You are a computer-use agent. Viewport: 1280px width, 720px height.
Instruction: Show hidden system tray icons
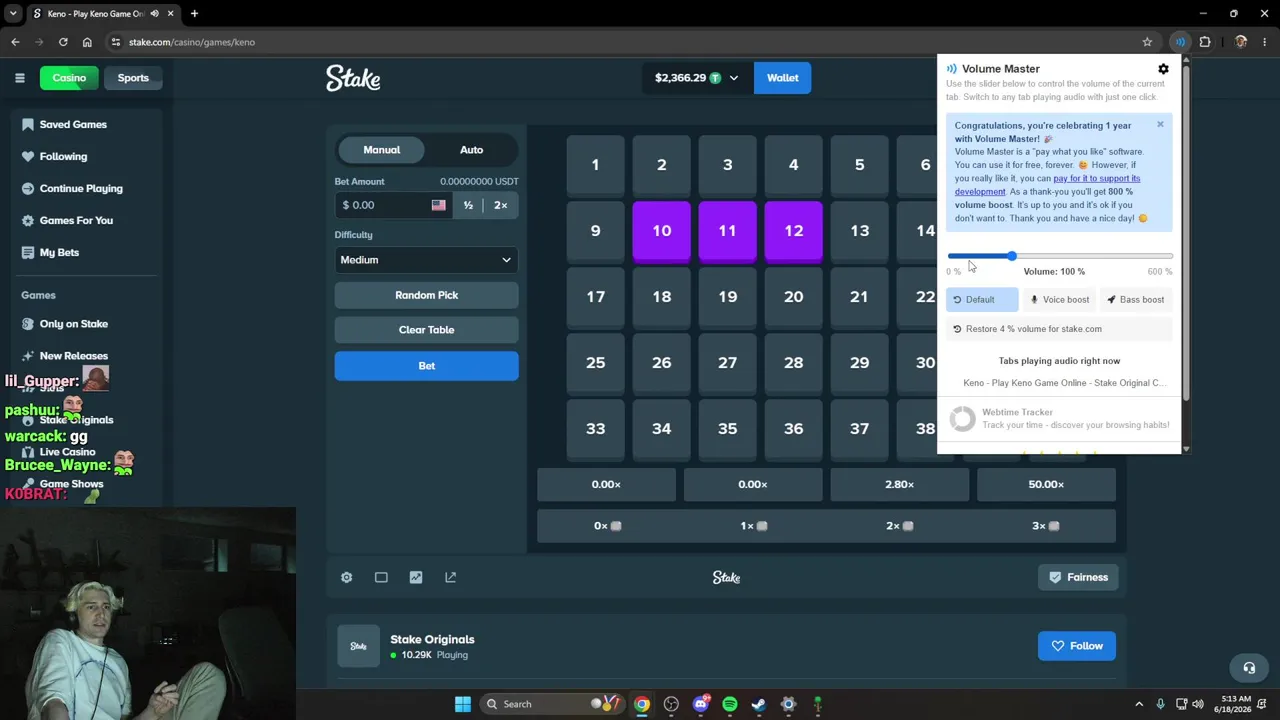pos(1140,704)
